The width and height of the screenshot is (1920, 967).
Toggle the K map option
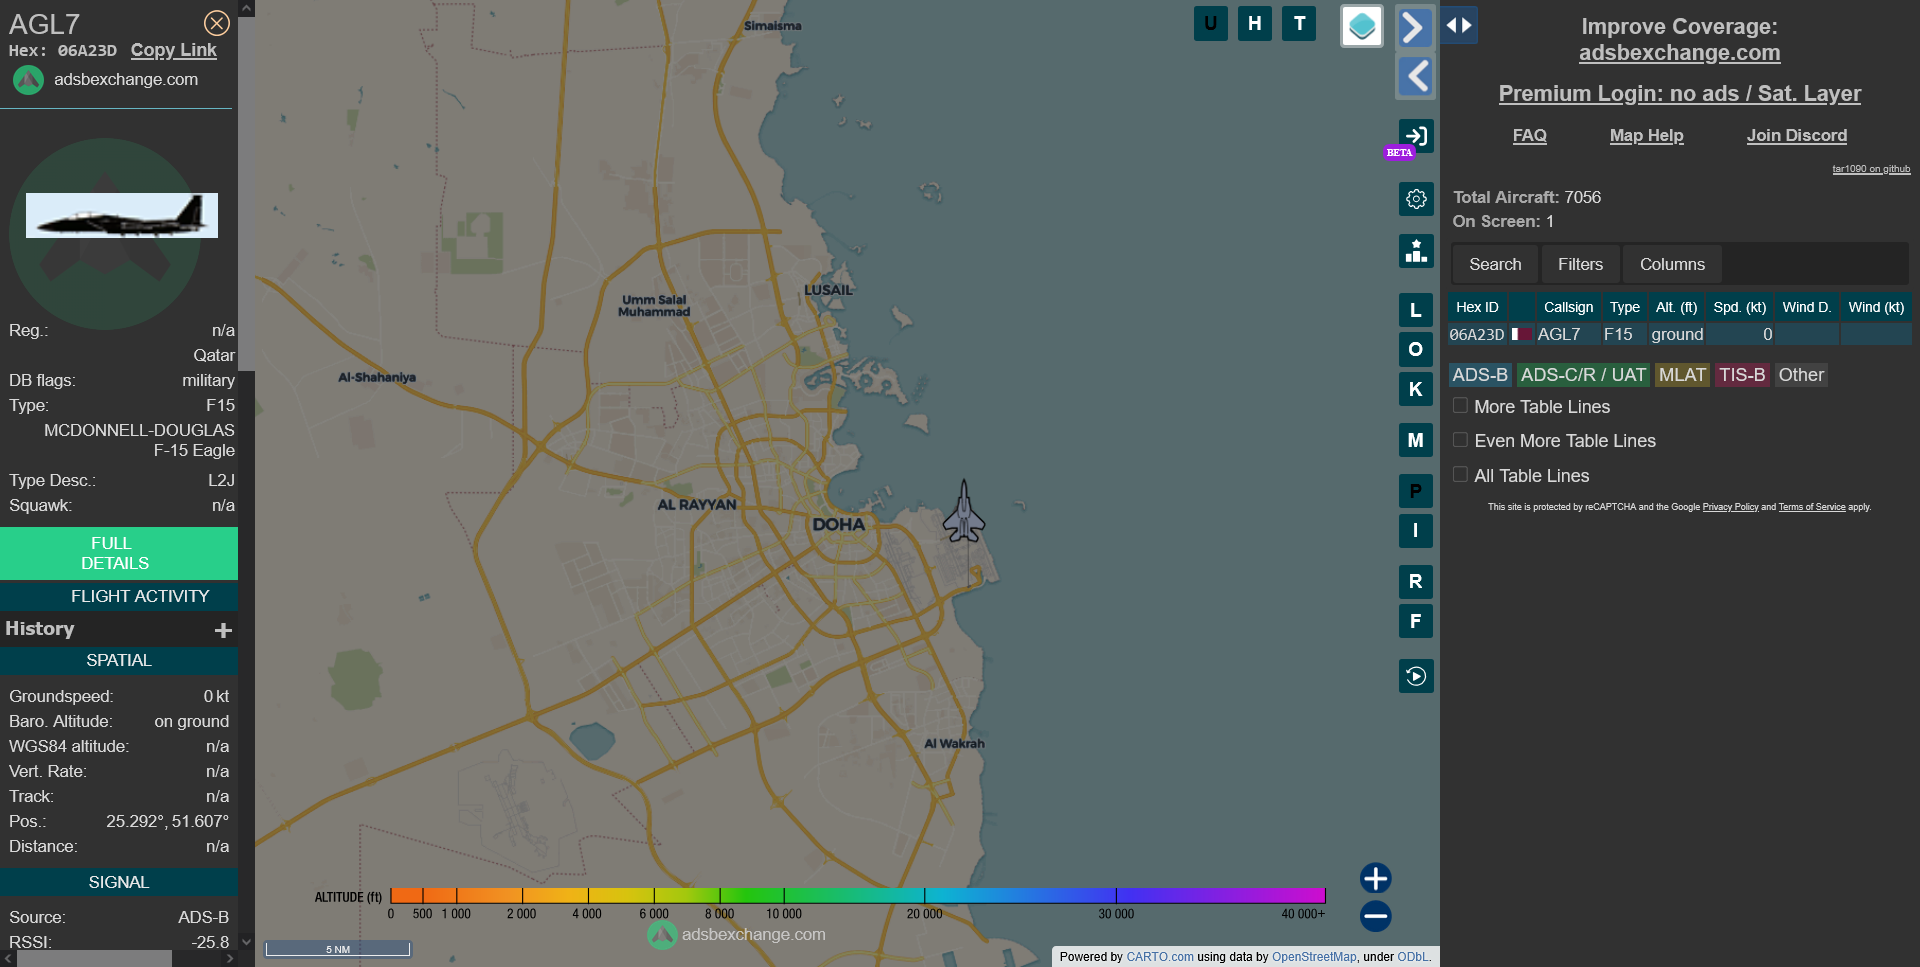point(1415,389)
